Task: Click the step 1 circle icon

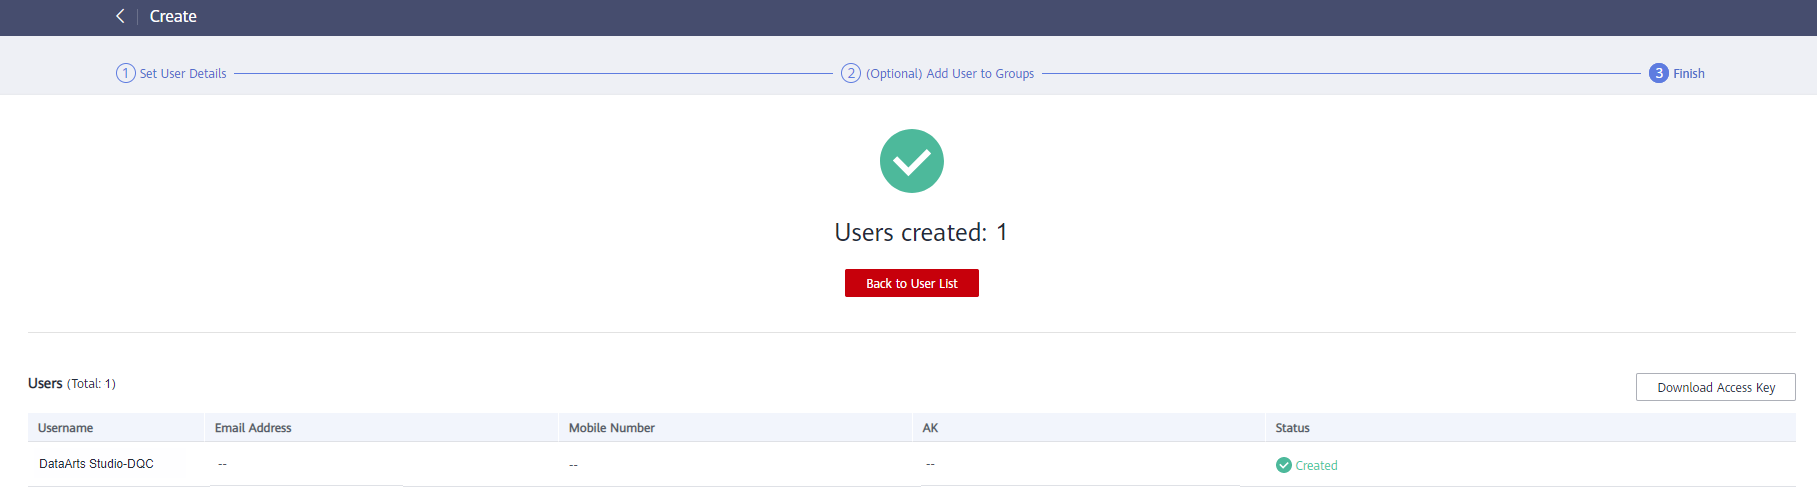Action: (x=126, y=73)
